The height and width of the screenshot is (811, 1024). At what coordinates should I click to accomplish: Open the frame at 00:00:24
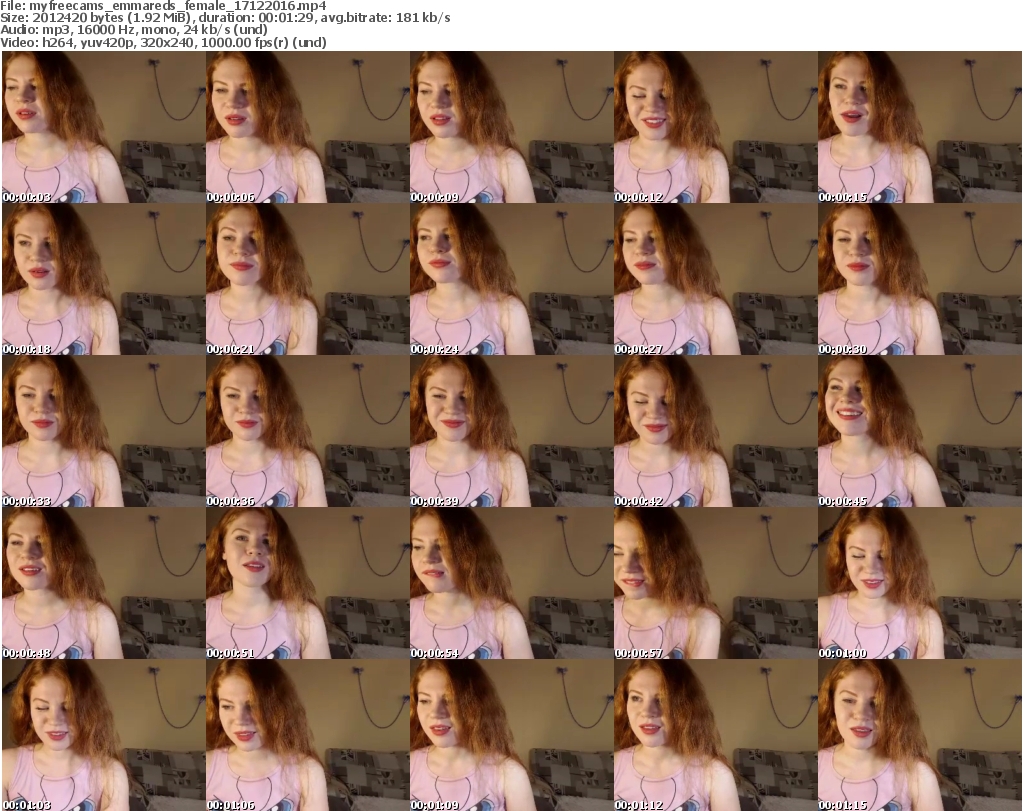click(511, 279)
